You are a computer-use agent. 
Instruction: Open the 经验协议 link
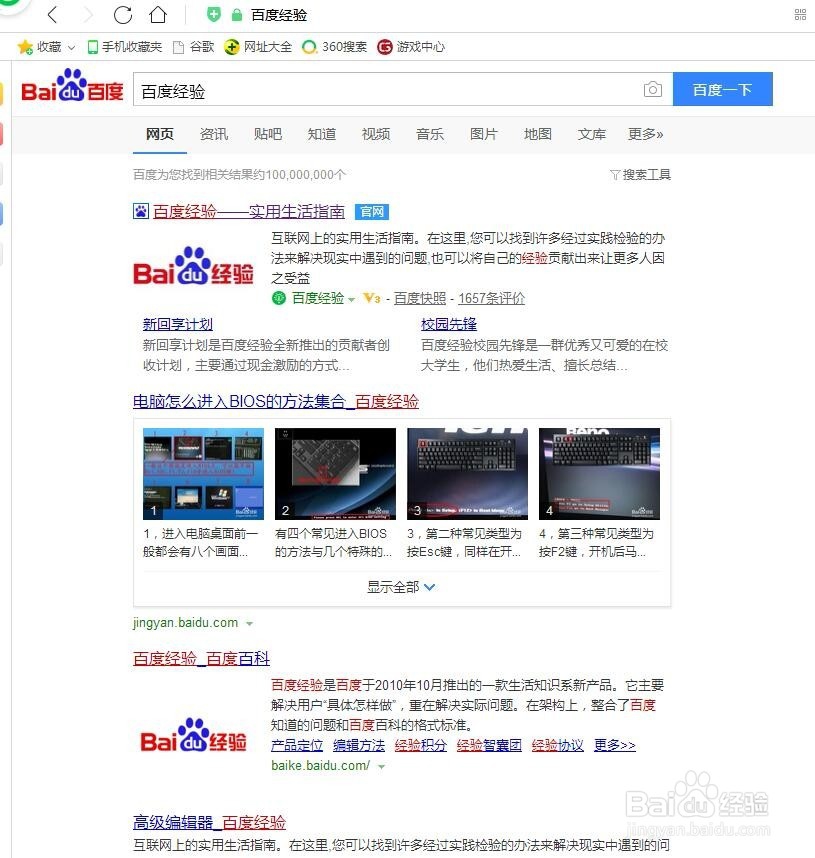click(x=558, y=745)
